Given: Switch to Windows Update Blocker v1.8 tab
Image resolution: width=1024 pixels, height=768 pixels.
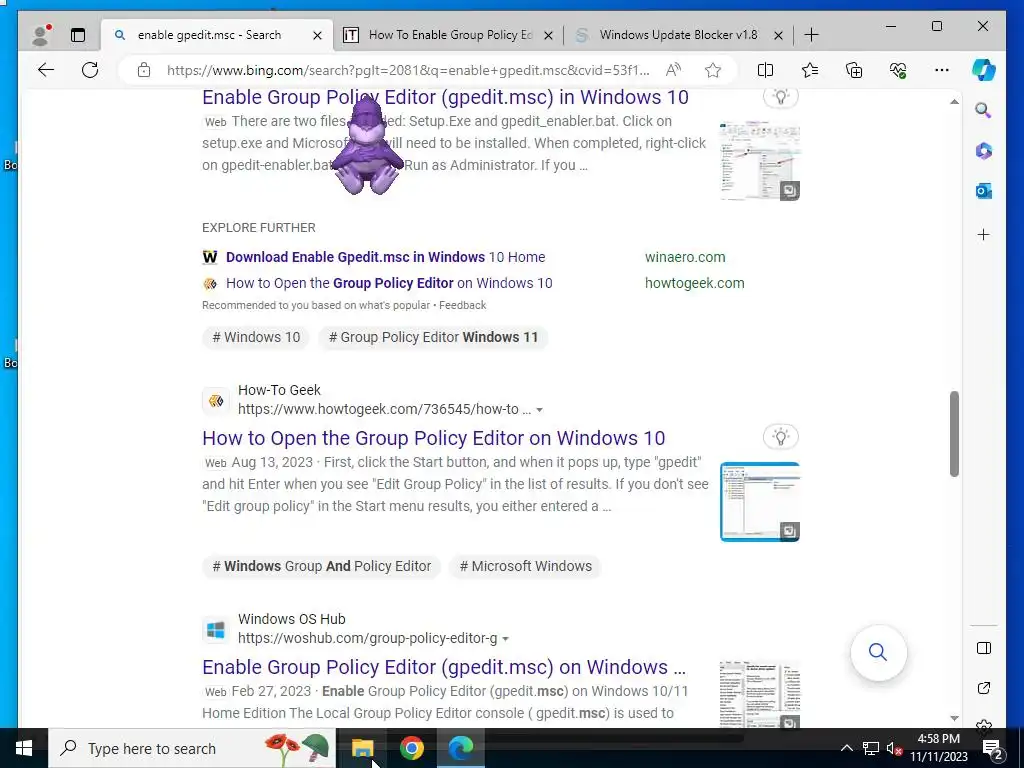Looking at the screenshot, I should pyautogui.click(x=679, y=35).
